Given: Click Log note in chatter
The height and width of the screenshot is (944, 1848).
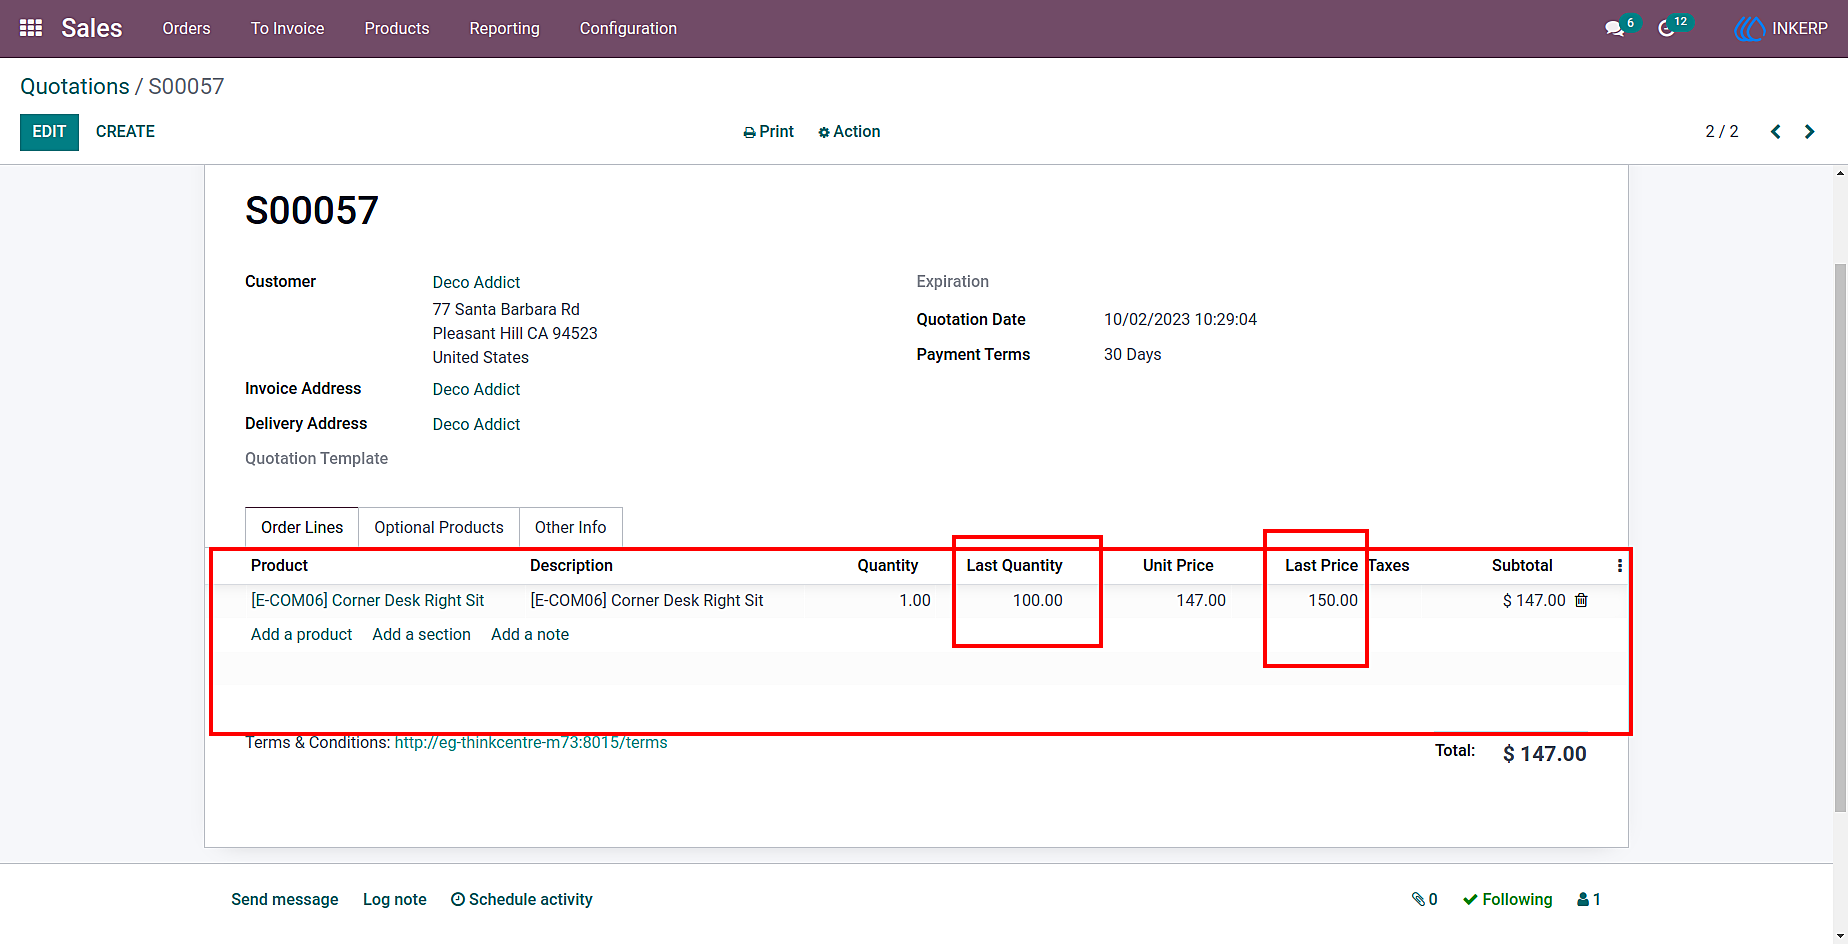Looking at the screenshot, I should [395, 899].
